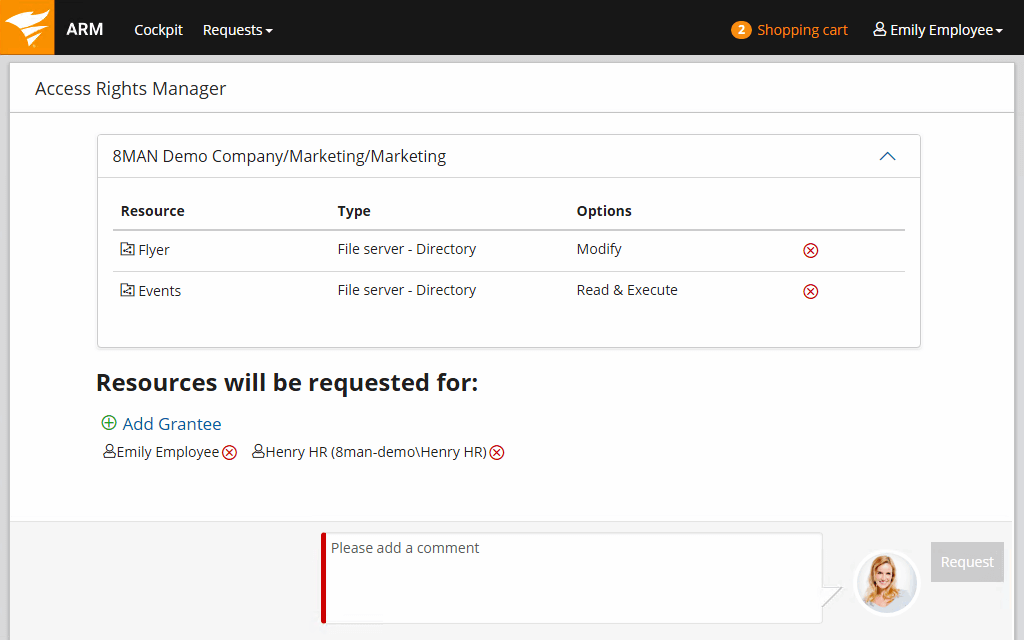Viewport: 1024px width, 640px height.
Task: Click the user icon beside Emily Employee grantee
Action: (109, 452)
